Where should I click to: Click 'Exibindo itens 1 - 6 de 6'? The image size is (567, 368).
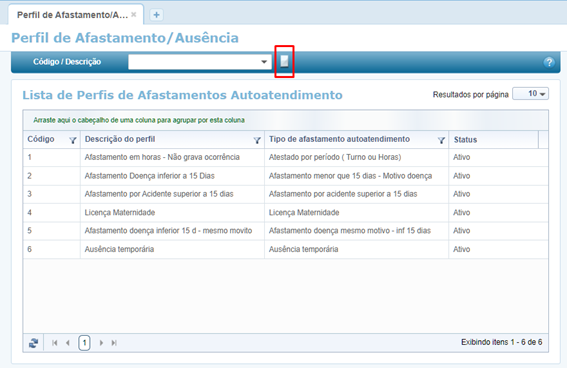tap(502, 342)
